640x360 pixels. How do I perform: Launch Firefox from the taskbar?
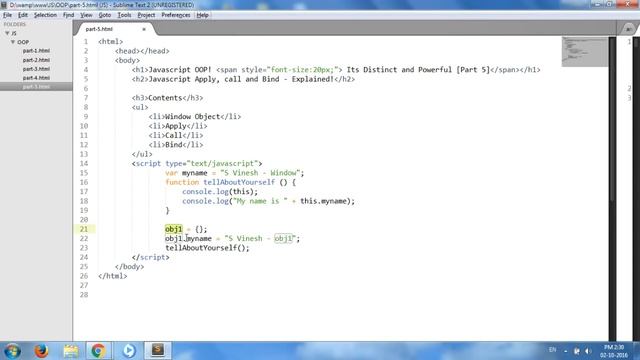click(41, 351)
